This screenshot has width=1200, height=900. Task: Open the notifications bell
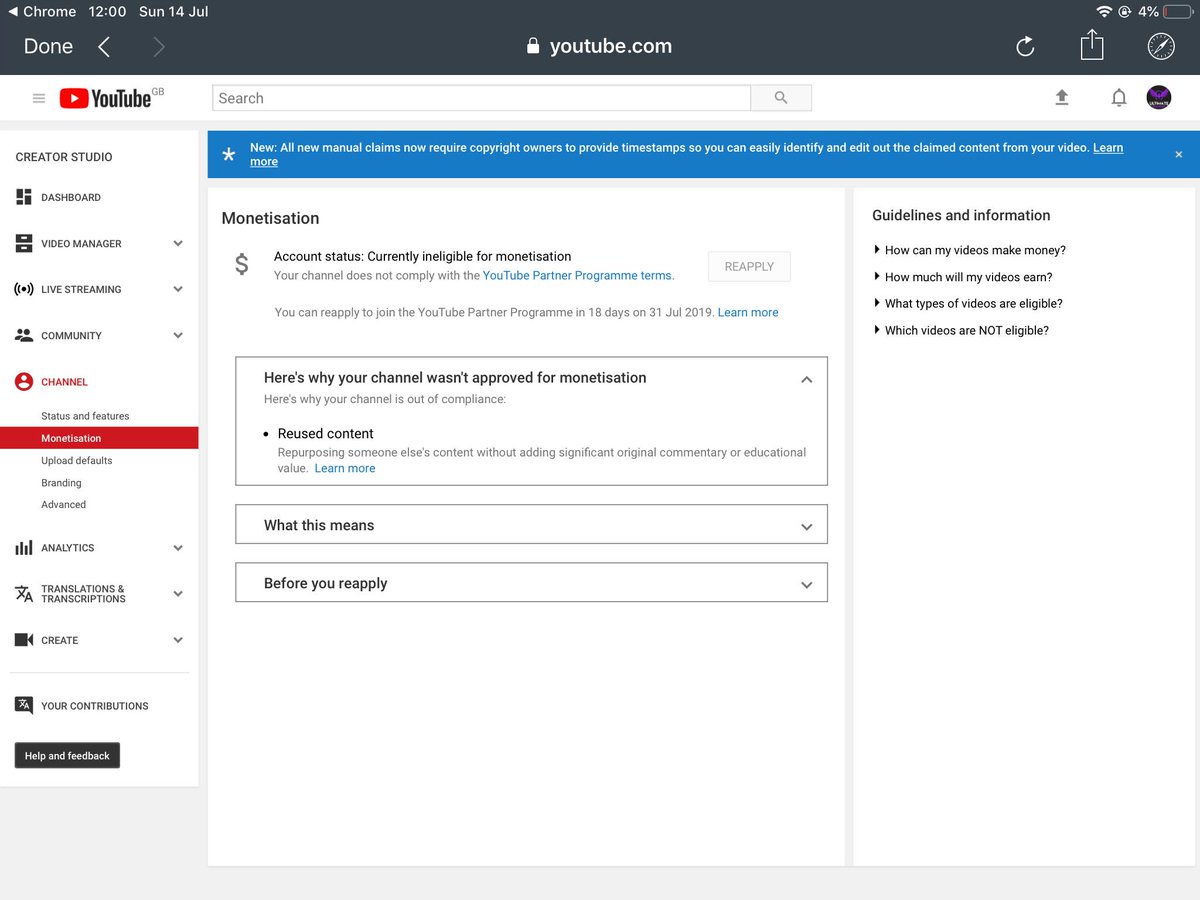1119,98
